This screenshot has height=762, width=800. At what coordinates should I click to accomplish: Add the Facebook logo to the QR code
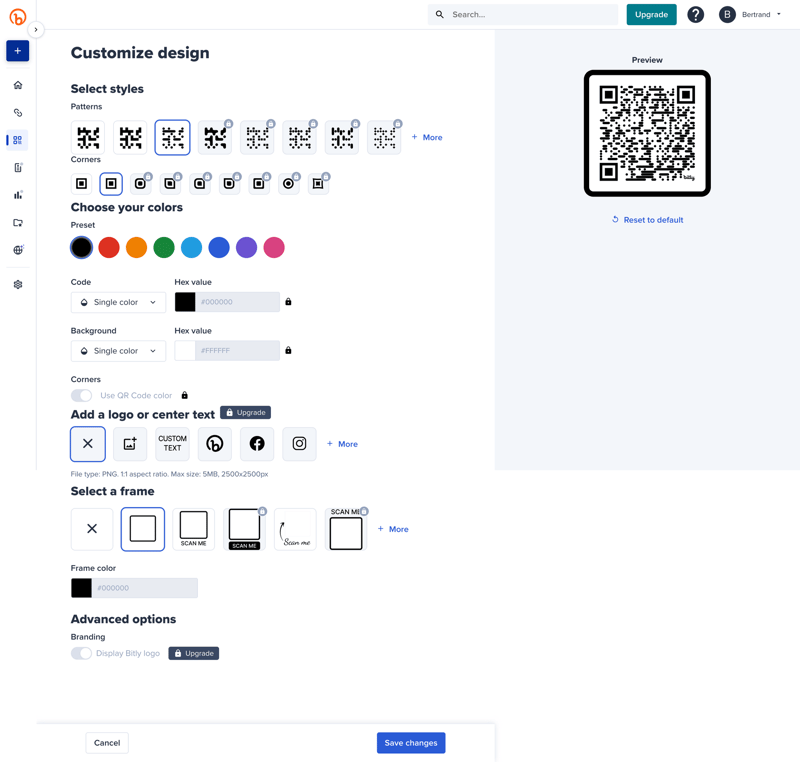(257, 443)
